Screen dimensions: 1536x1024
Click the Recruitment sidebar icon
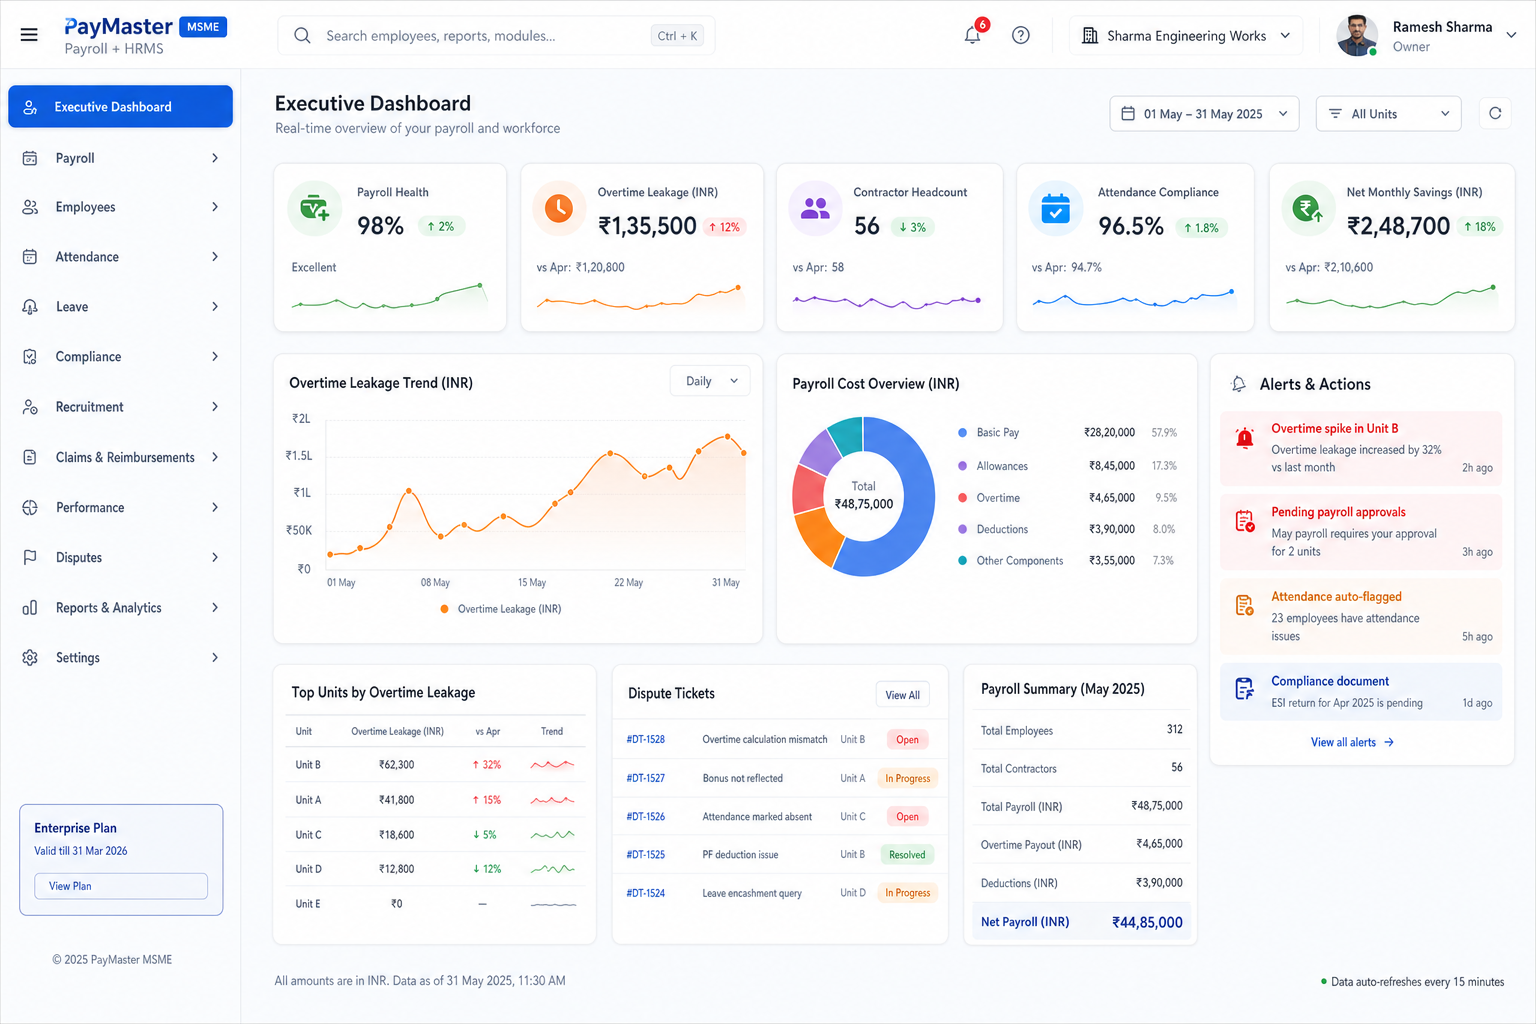pyautogui.click(x=30, y=407)
